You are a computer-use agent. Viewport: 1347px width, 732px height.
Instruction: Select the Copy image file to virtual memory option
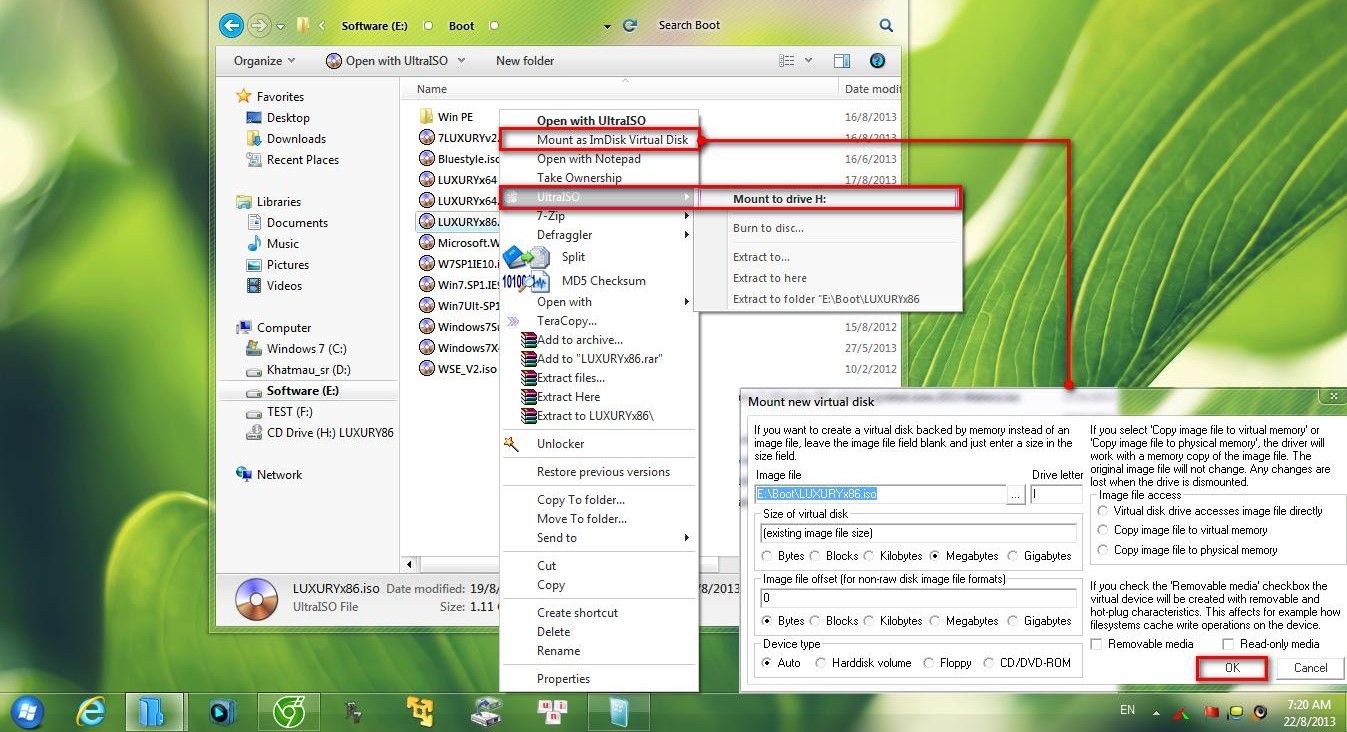coord(1104,530)
